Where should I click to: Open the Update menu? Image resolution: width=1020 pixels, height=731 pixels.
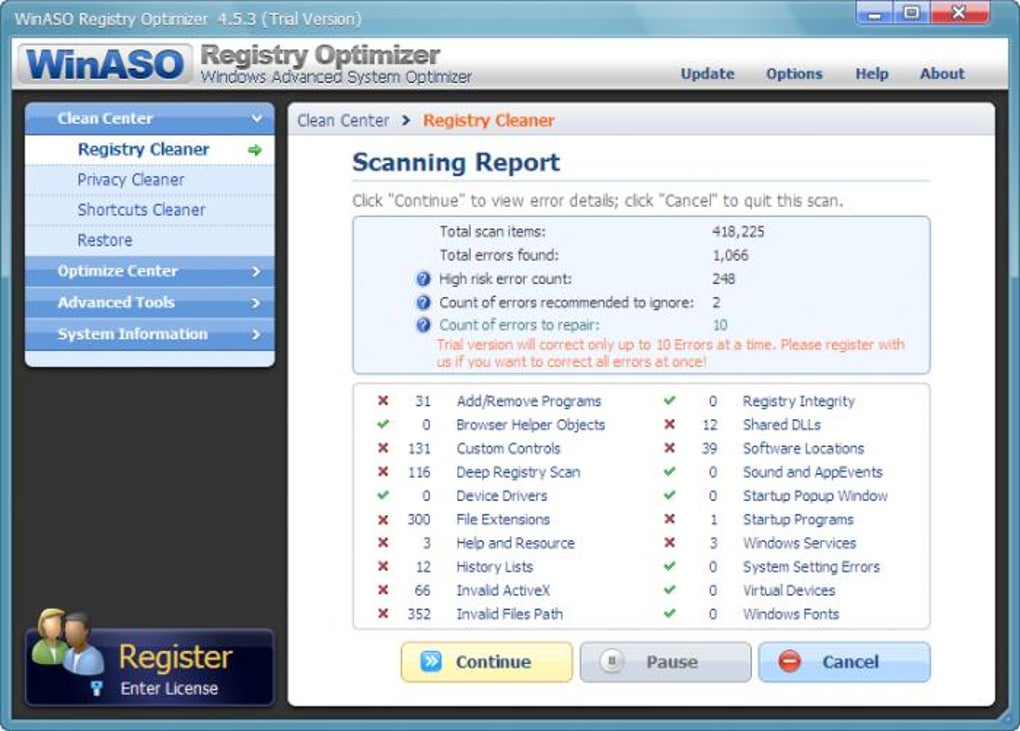click(707, 73)
